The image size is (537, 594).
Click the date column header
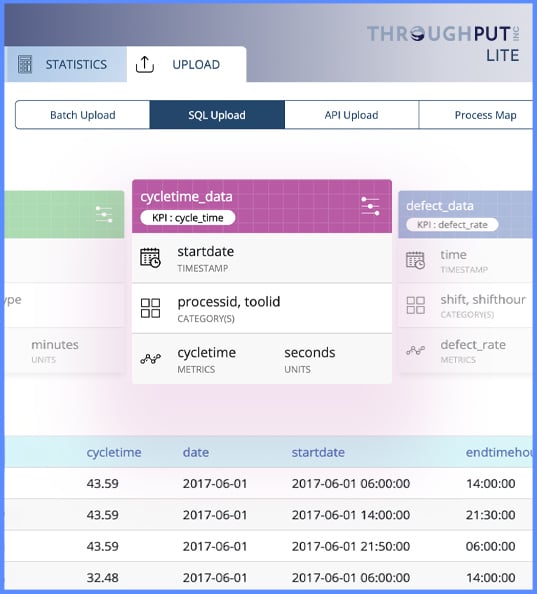point(196,452)
